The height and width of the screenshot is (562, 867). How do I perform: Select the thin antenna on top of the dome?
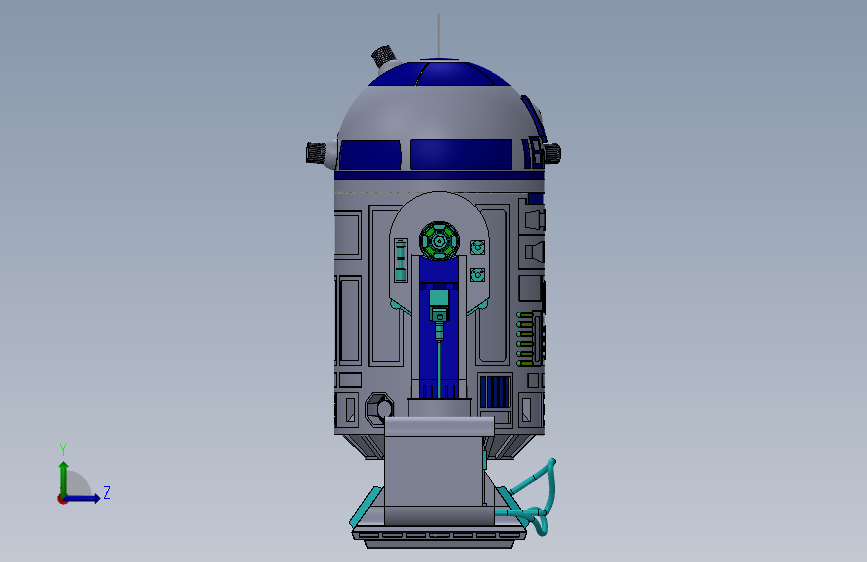(439, 36)
